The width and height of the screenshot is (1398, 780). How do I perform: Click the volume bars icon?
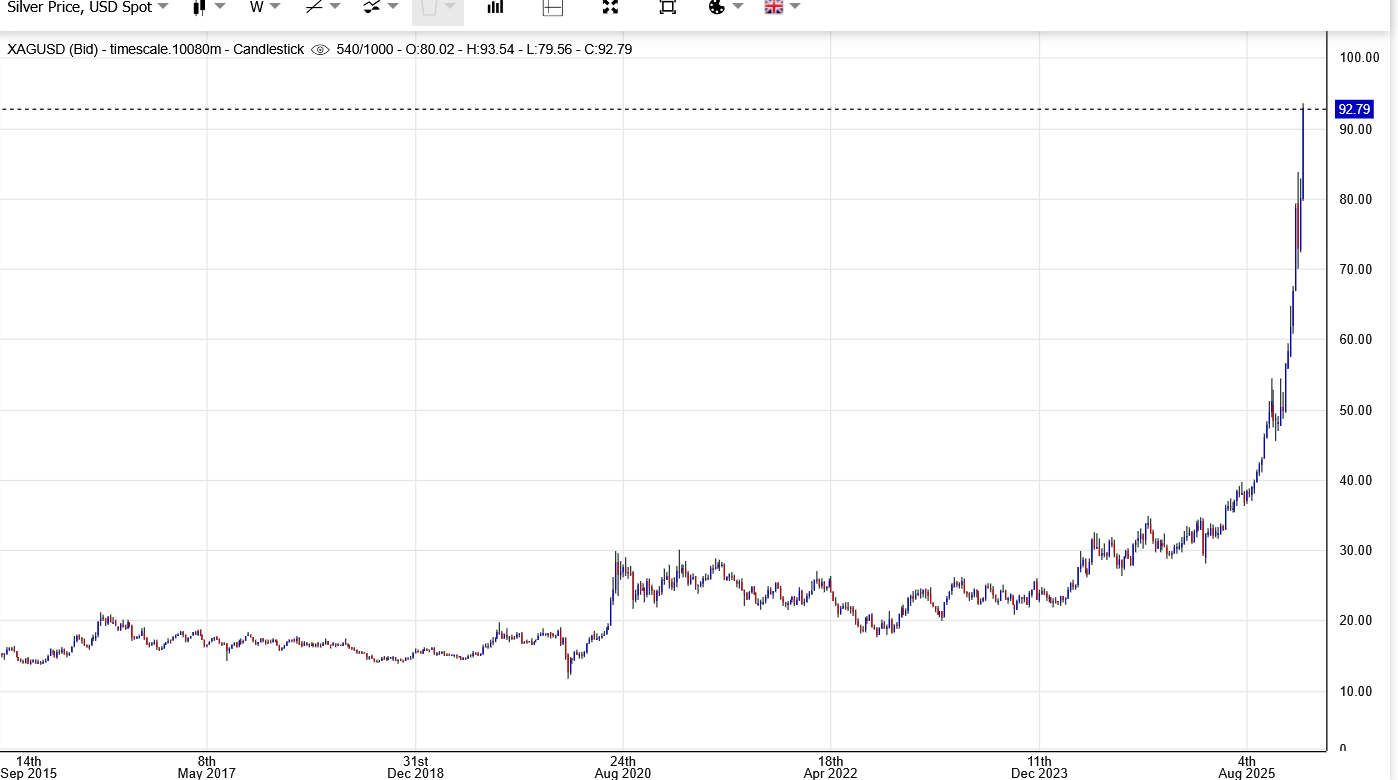pos(495,7)
